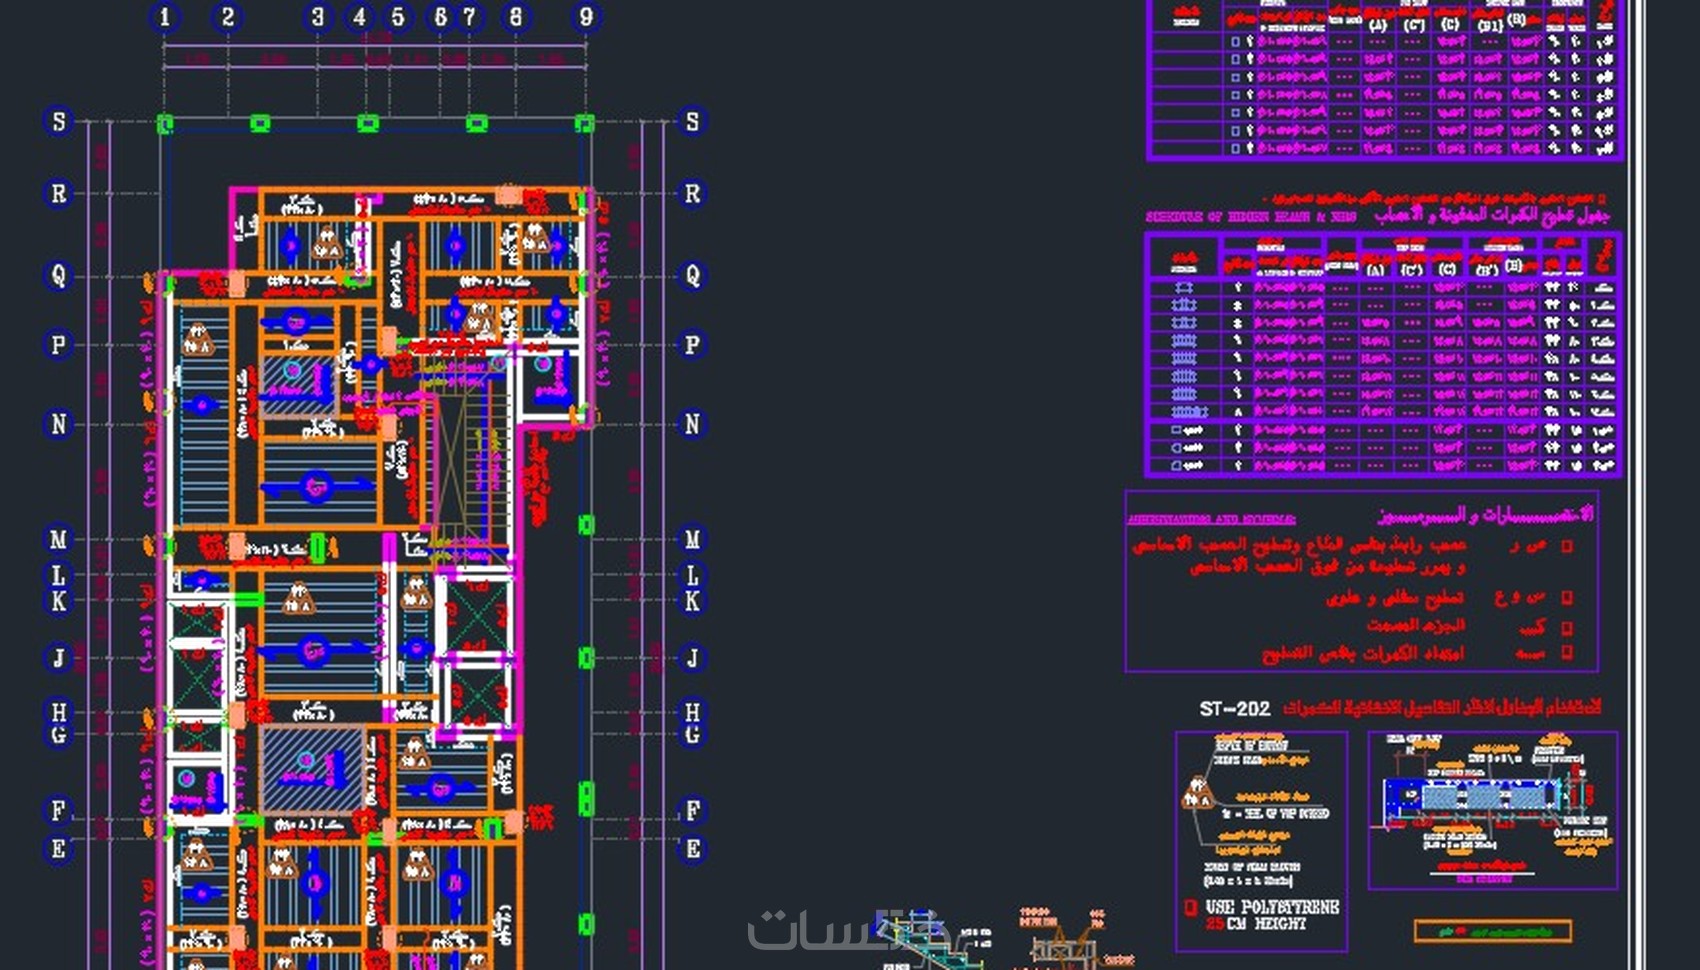Click first red square in abbreviations legend
Viewport: 1700px width, 970px height.
1567,546
